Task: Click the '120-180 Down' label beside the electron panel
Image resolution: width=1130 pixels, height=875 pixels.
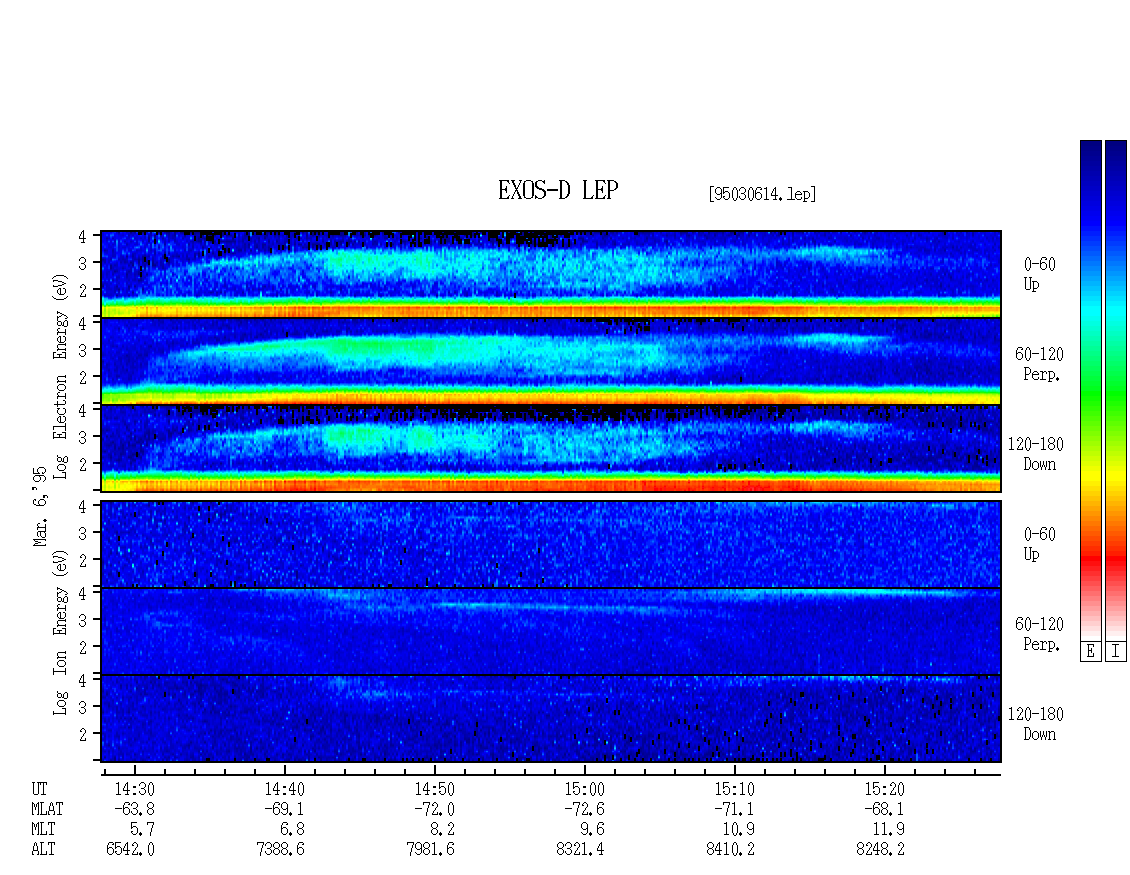Action: pyautogui.click(x=1036, y=454)
